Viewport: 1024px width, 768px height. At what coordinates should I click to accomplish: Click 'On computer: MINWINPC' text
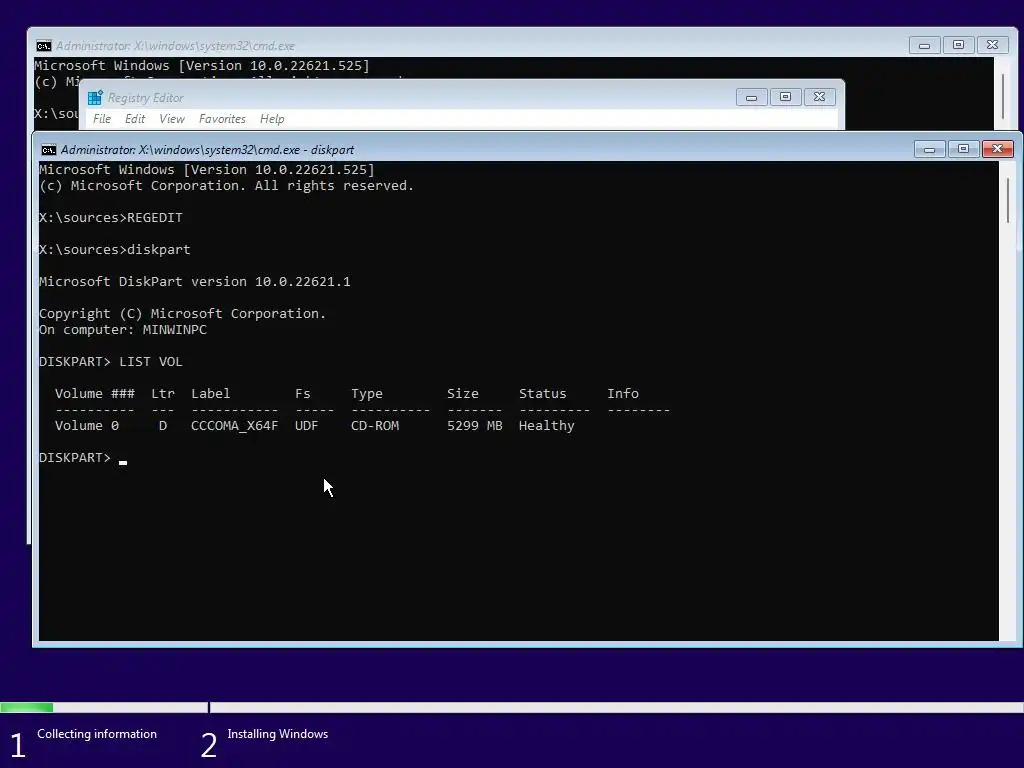coord(123,330)
